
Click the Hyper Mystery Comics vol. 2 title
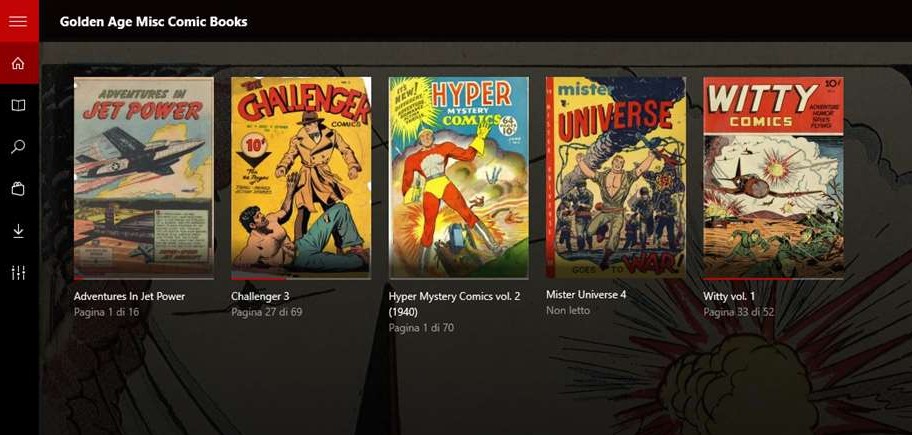pyautogui.click(x=454, y=304)
